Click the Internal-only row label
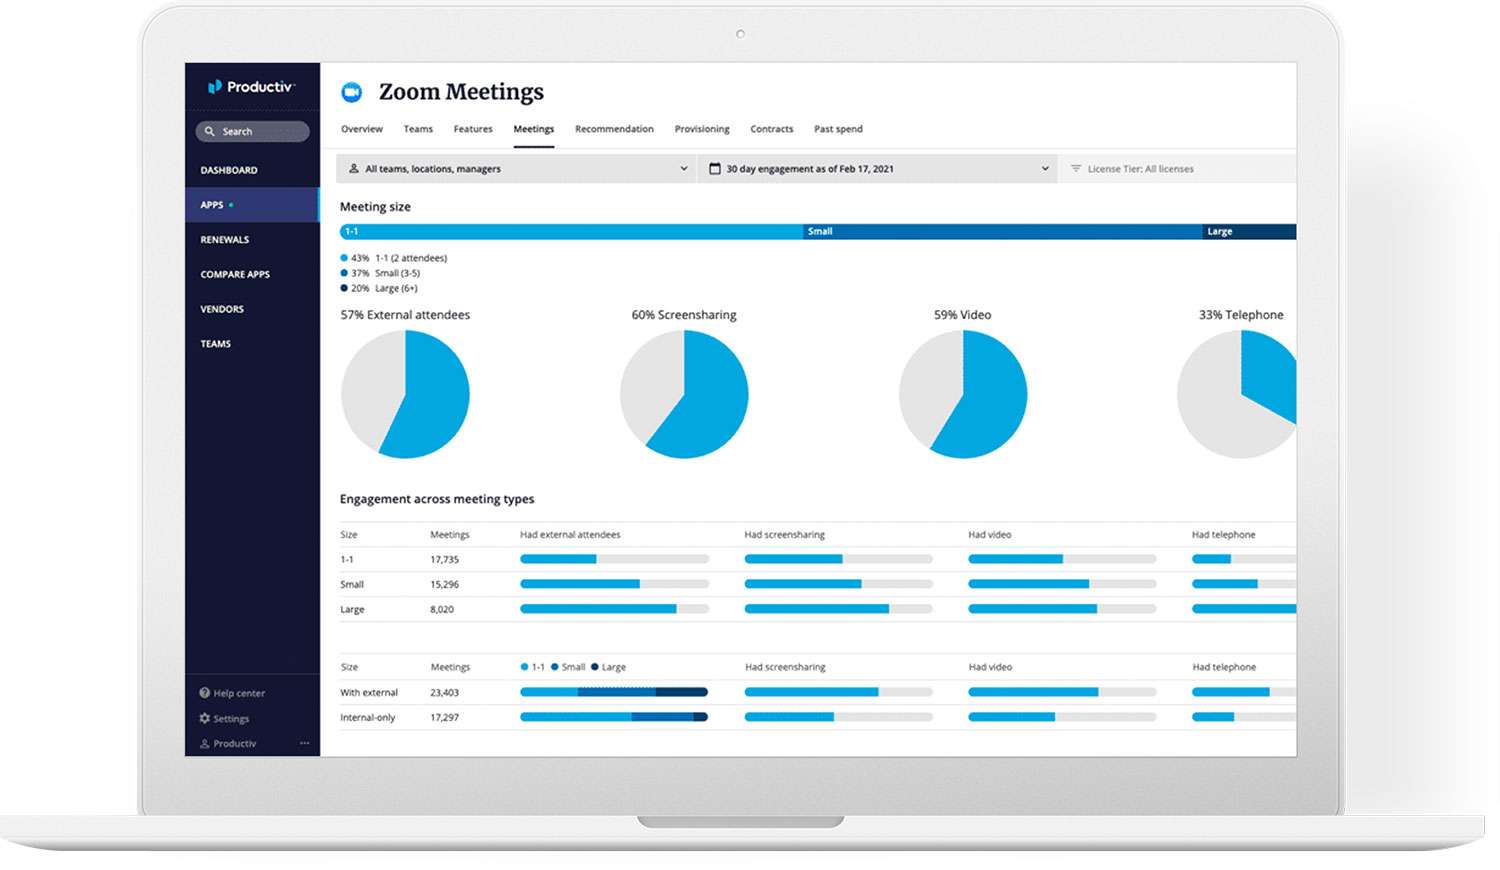This screenshot has width=1500, height=870. pyautogui.click(x=368, y=718)
